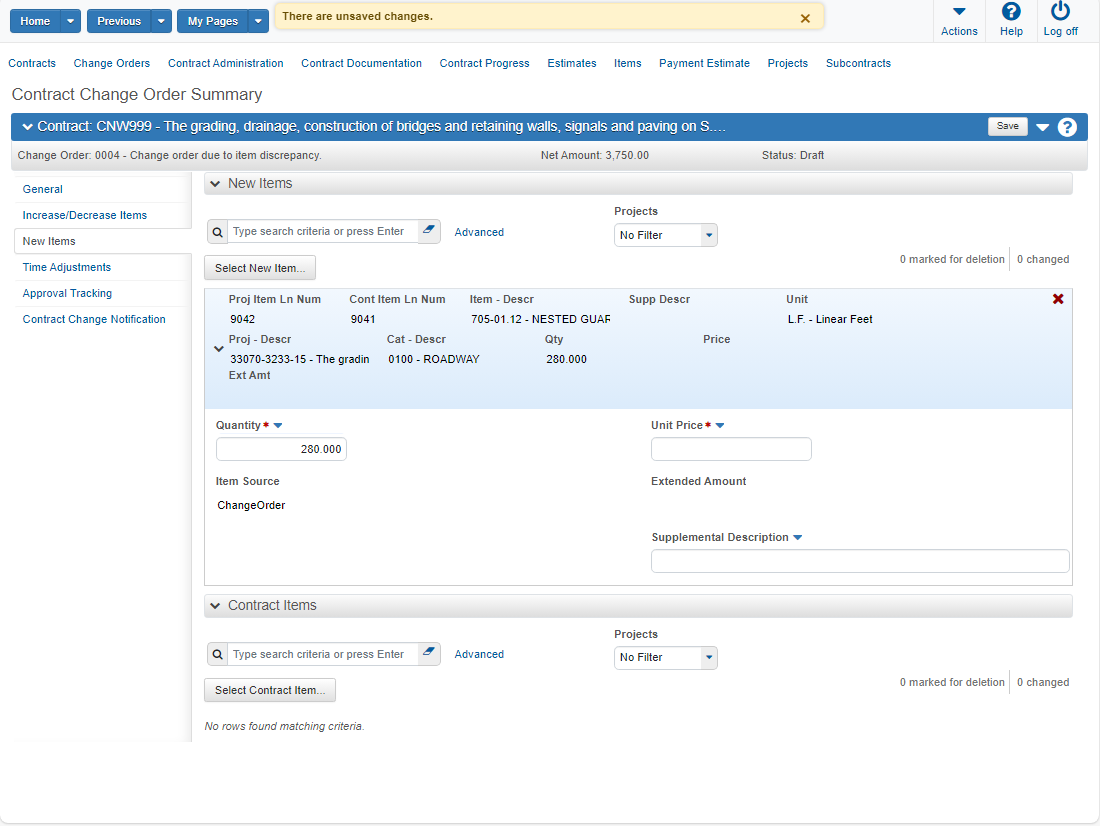
Task: Collapse the Contract Items section
Action: (215, 606)
